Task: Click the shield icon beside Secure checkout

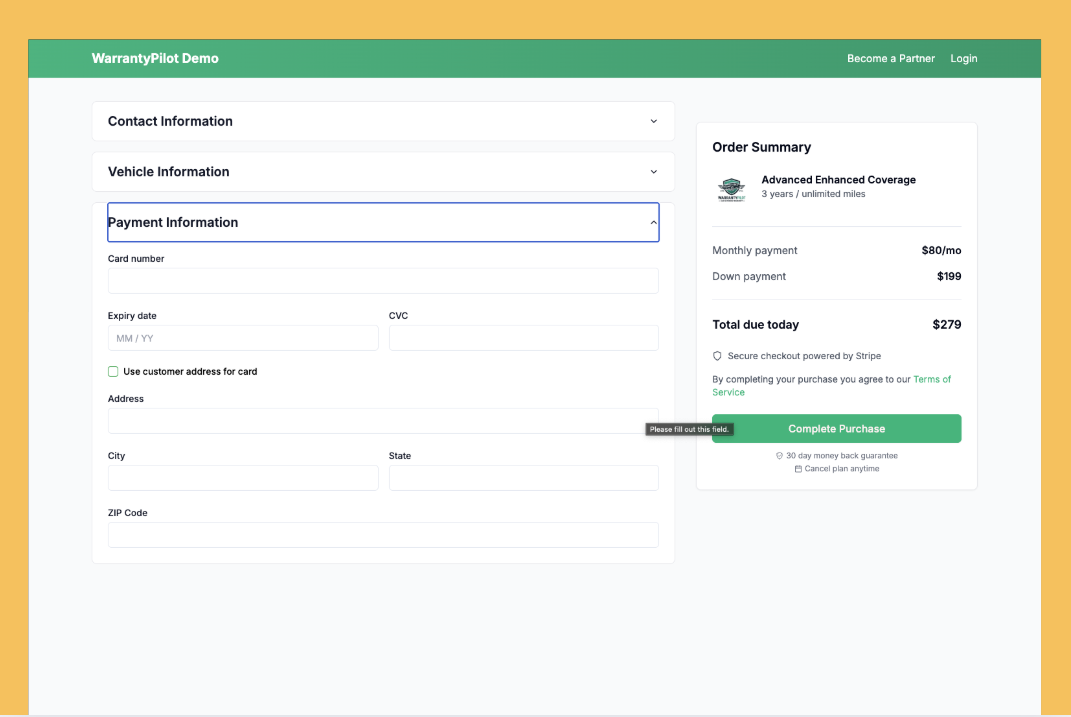Action: tap(717, 356)
